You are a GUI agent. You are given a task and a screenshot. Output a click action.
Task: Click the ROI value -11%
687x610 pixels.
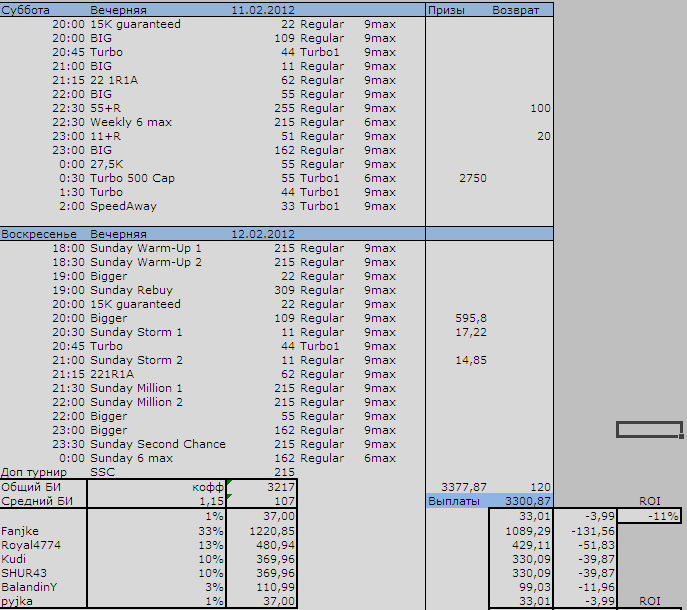point(663,517)
